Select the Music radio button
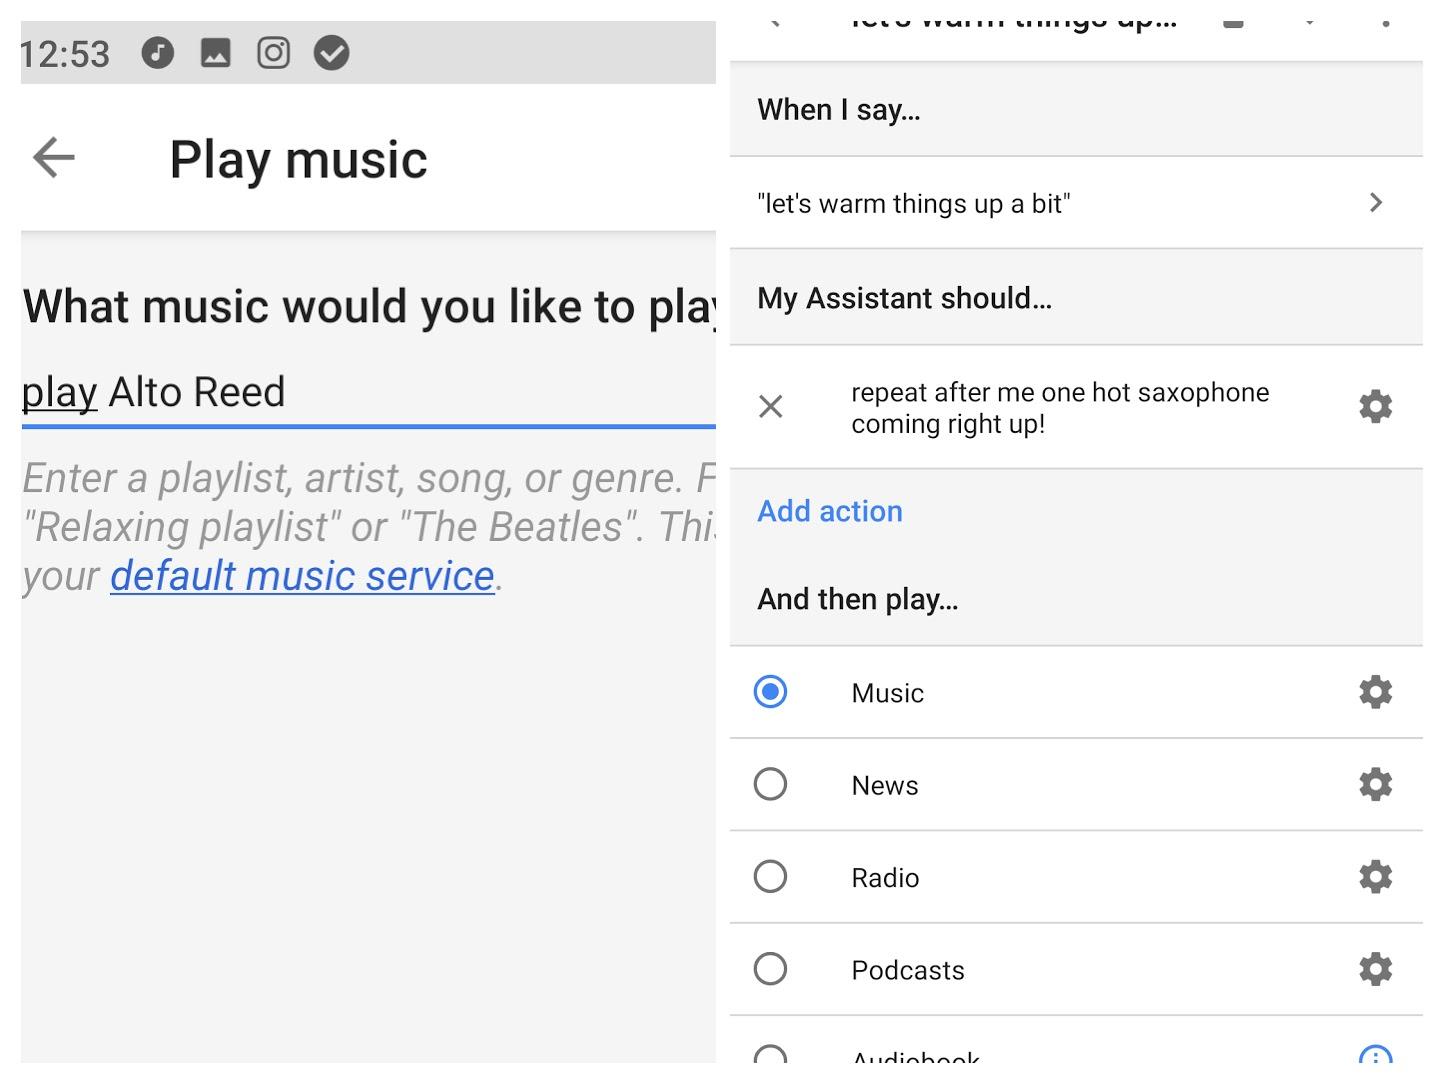The height and width of the screenshot is (1084, 1444). tap(770, 692)
